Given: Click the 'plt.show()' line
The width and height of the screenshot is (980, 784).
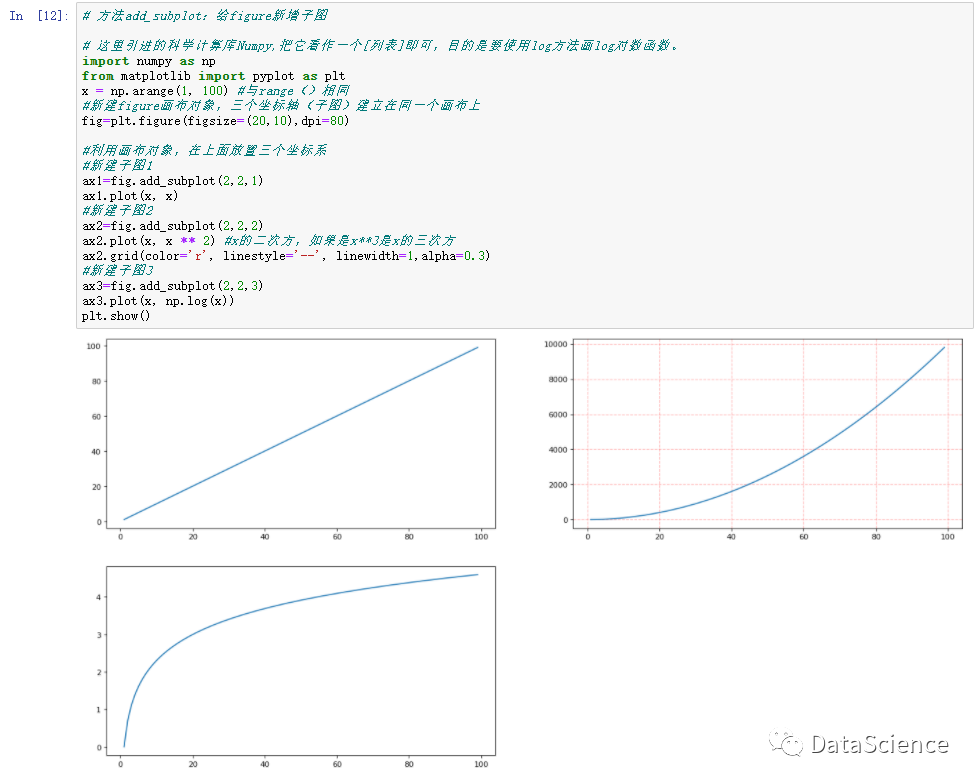Looking at the screenshot, I should tap(116, 316).
